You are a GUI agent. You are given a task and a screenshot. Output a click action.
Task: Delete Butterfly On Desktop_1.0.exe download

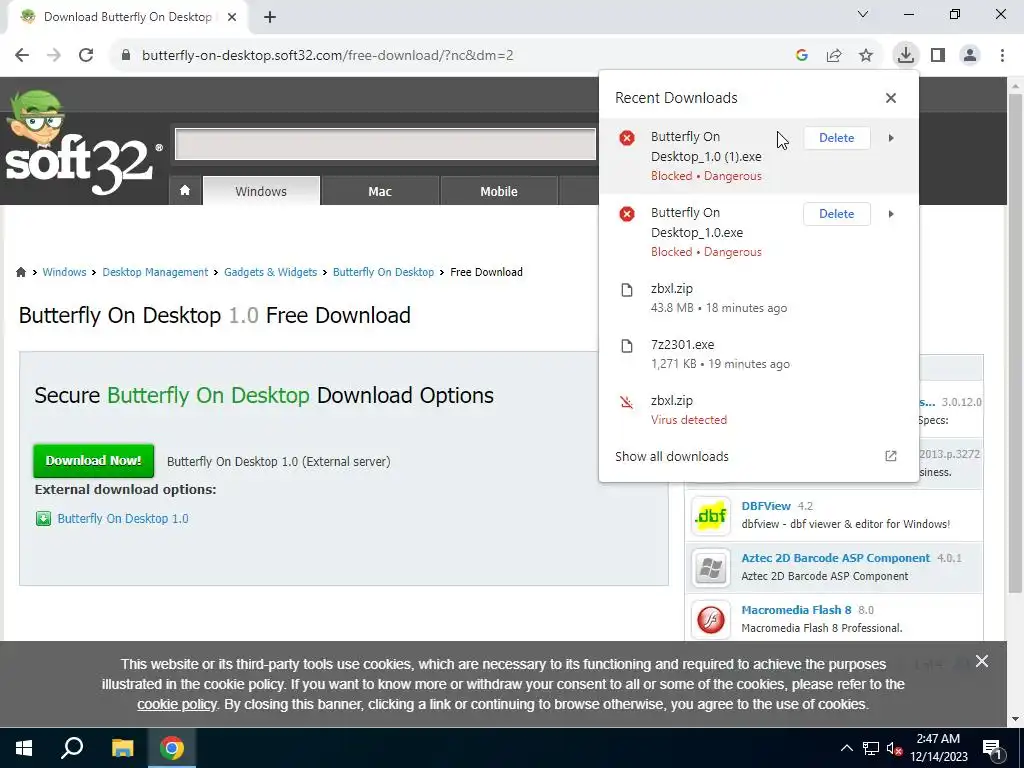[837, 214]
